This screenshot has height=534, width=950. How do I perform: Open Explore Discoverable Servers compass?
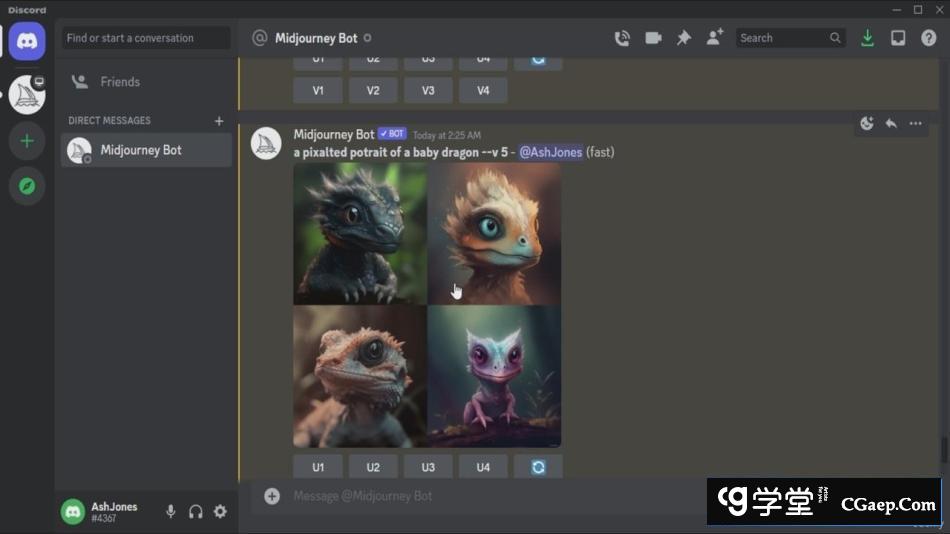[x=27, y=186]
